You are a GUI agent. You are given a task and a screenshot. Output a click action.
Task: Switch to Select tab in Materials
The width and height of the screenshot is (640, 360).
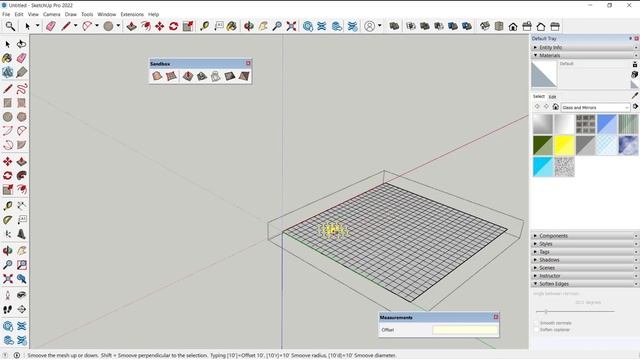(539, 96)
